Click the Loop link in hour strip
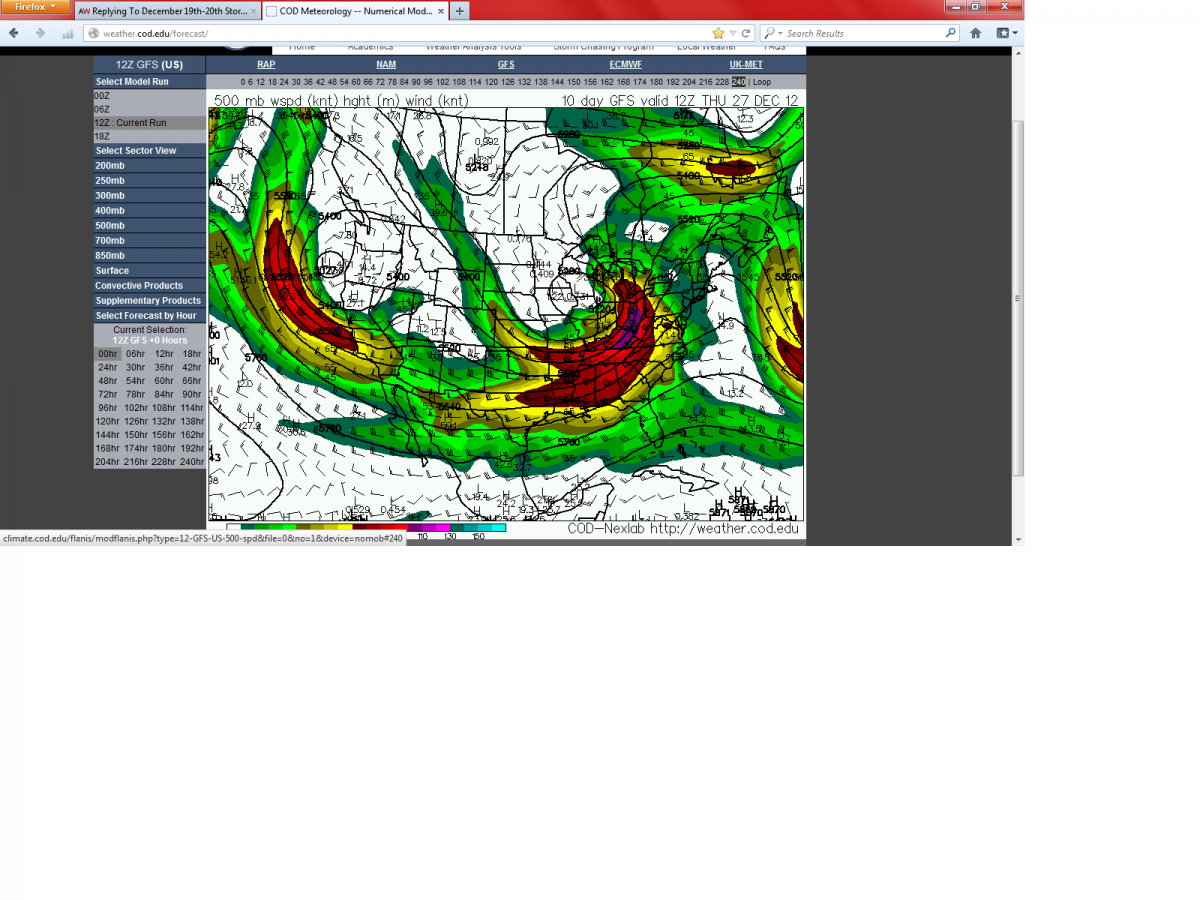Viewport: 1200px width, 900px height. pos(762,82)
